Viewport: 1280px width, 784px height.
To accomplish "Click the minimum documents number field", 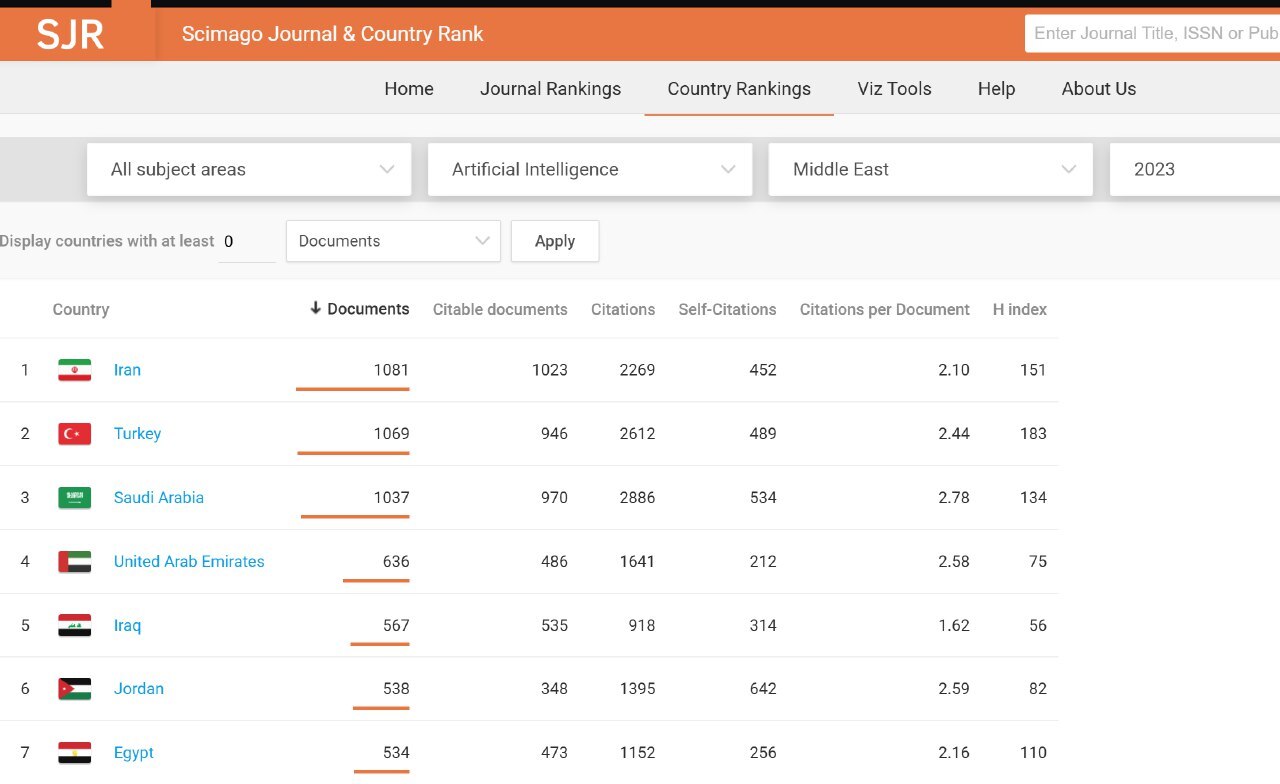I will pyautogui.click(x=246, y=242).
